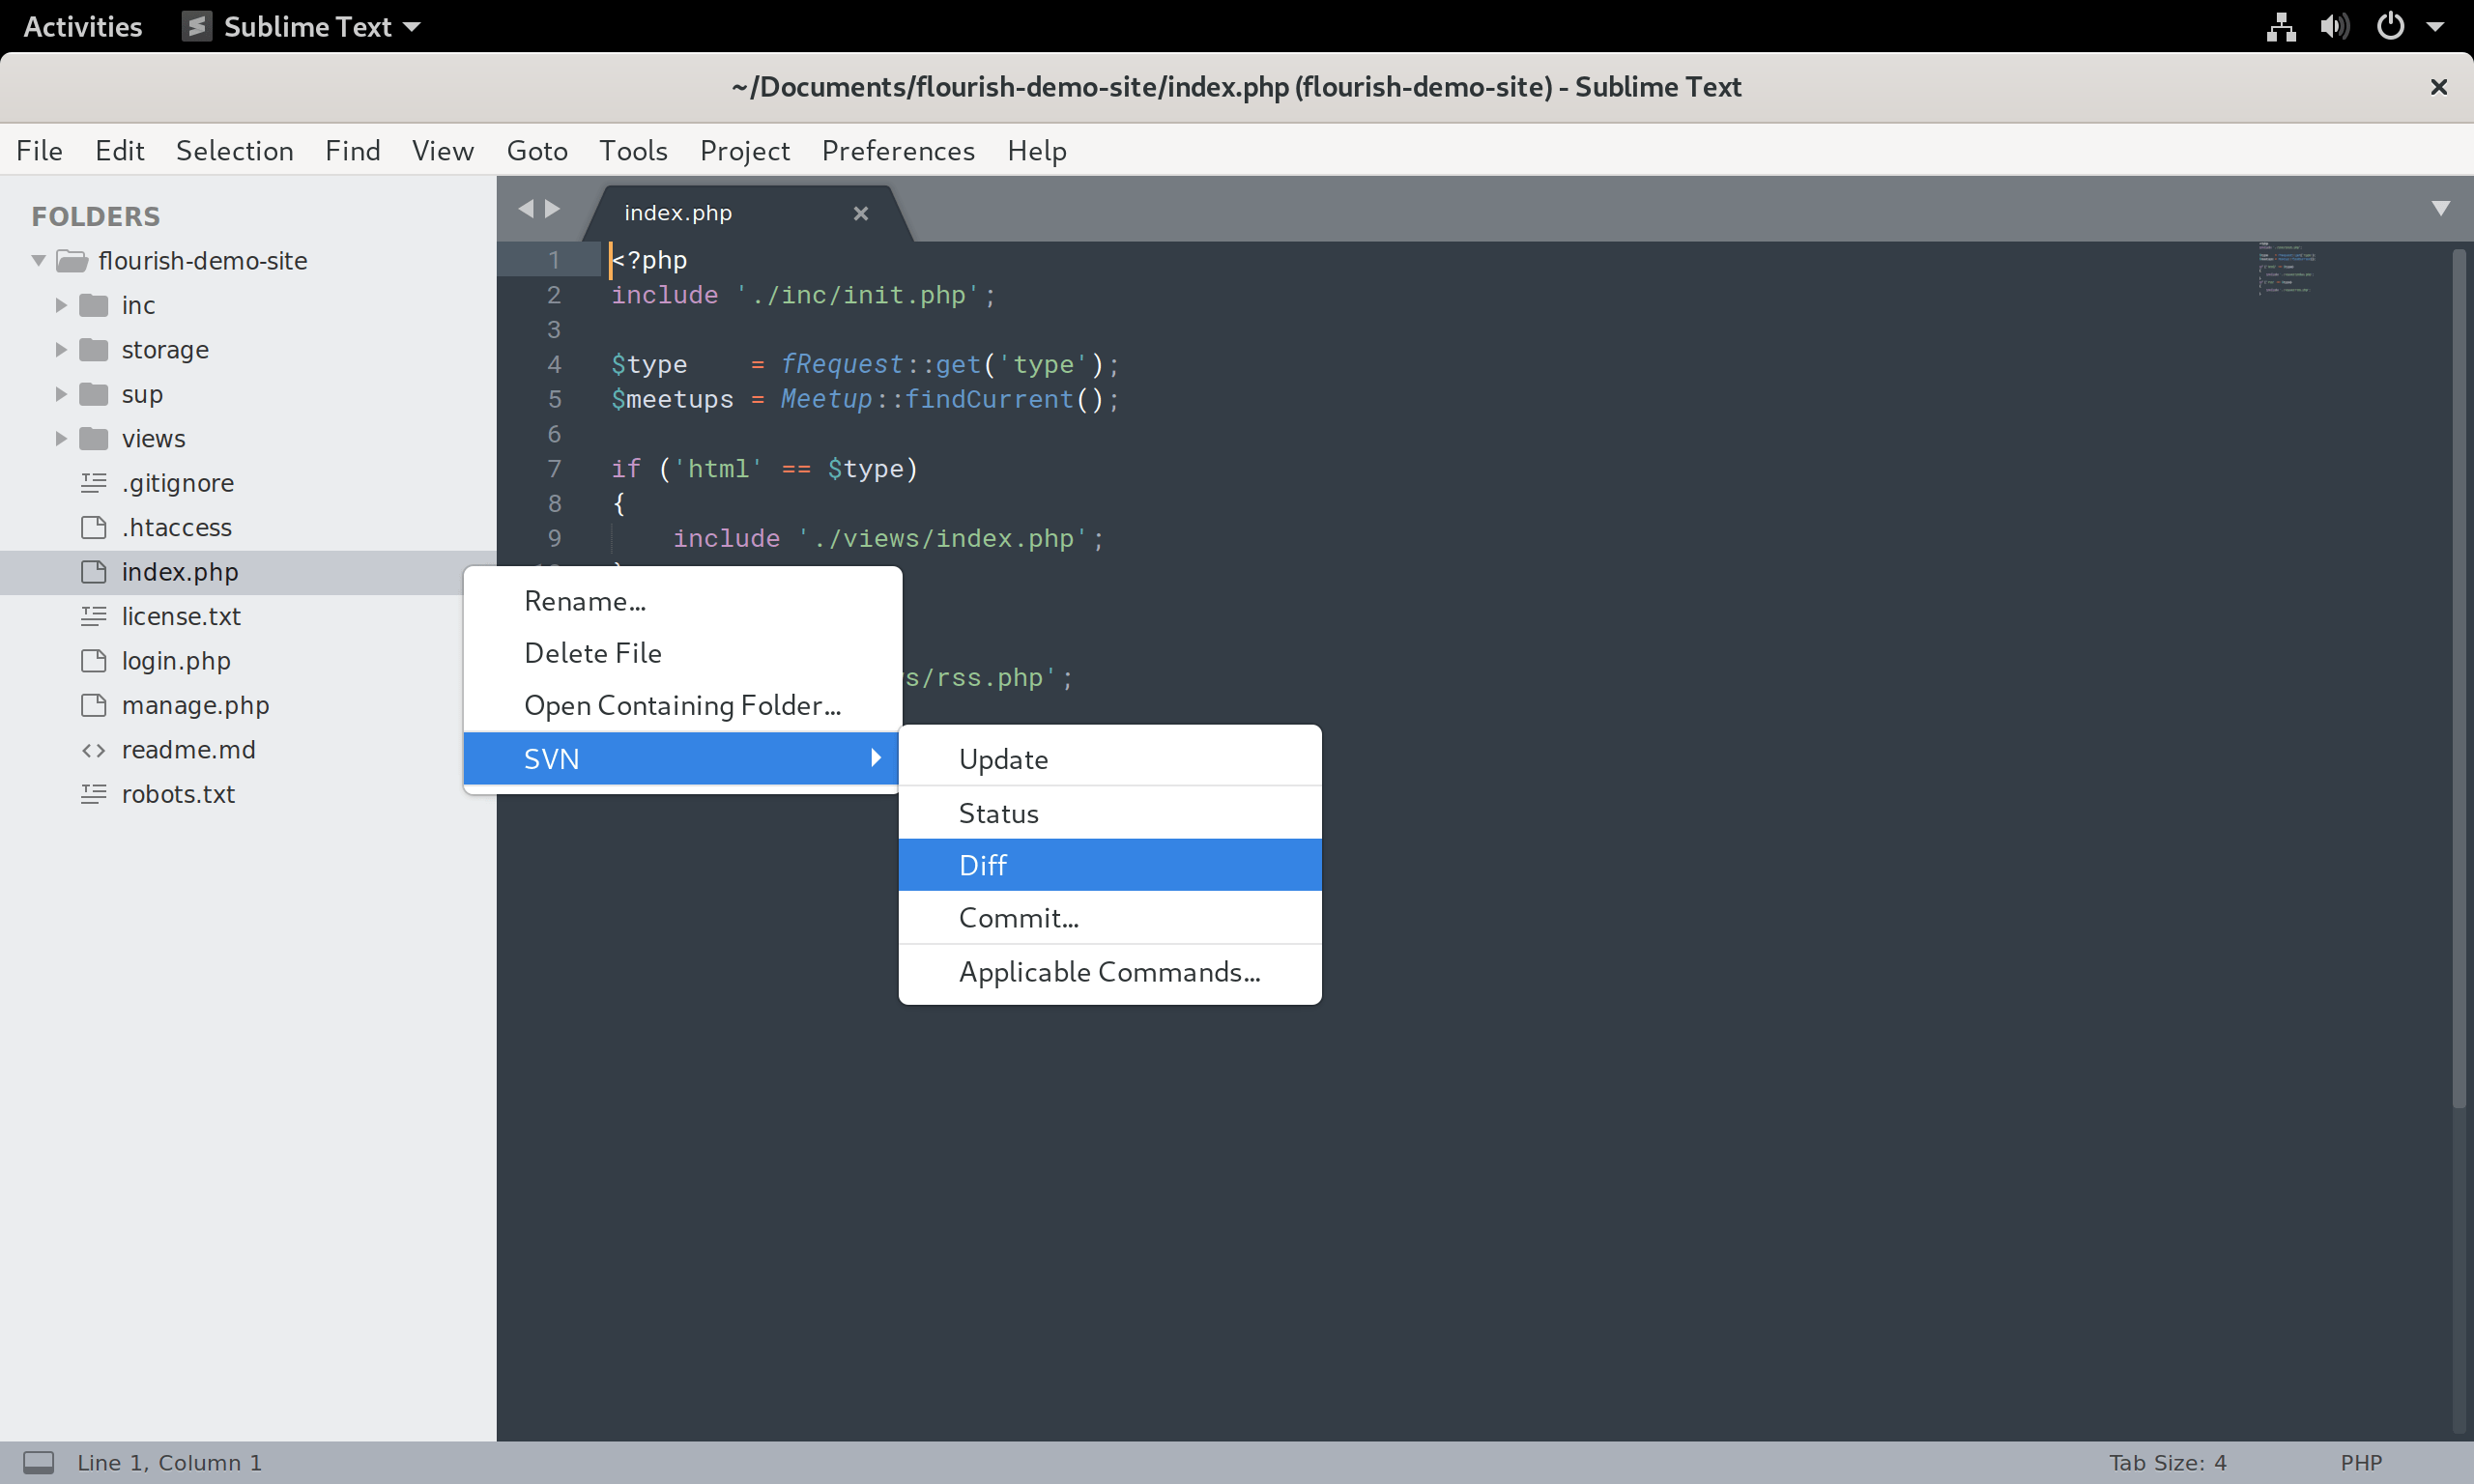The height and width of the screenshot is (1484, 2474).
Task: Open the Sublime Text application menu arrow
Action: point(412,27)
